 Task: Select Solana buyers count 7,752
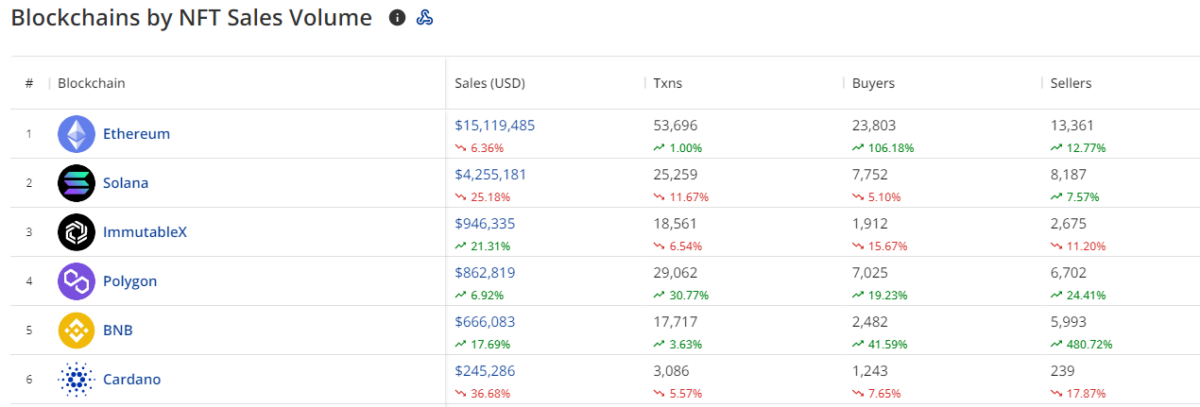point(870,175)
